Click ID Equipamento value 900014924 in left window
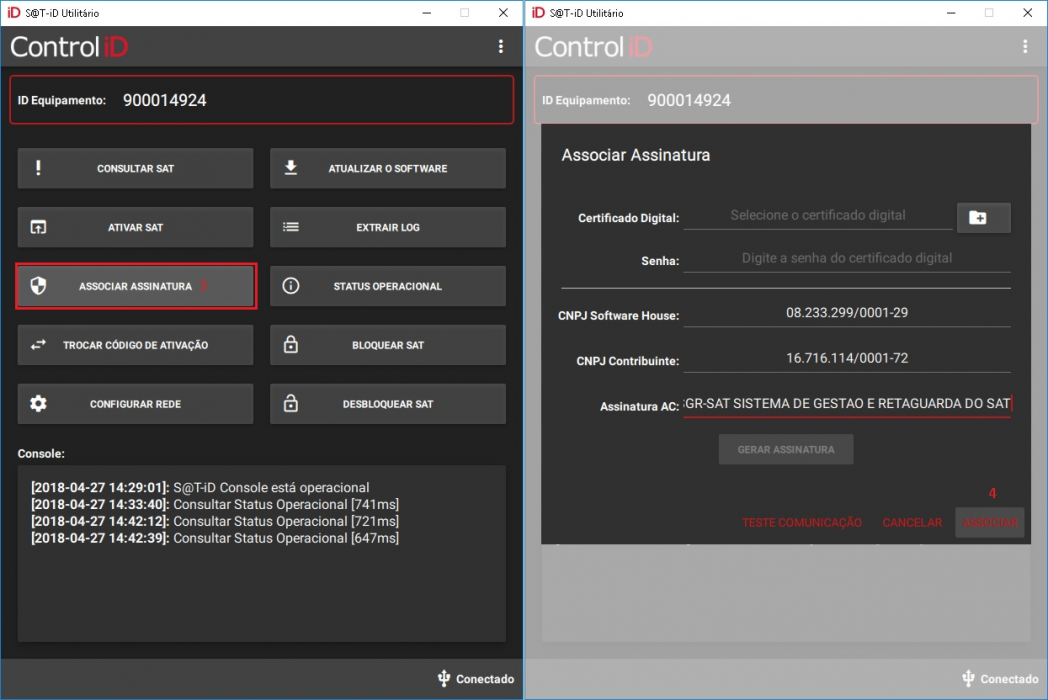The height and width of the screenshot is (700, 1048). pos(164,100)
